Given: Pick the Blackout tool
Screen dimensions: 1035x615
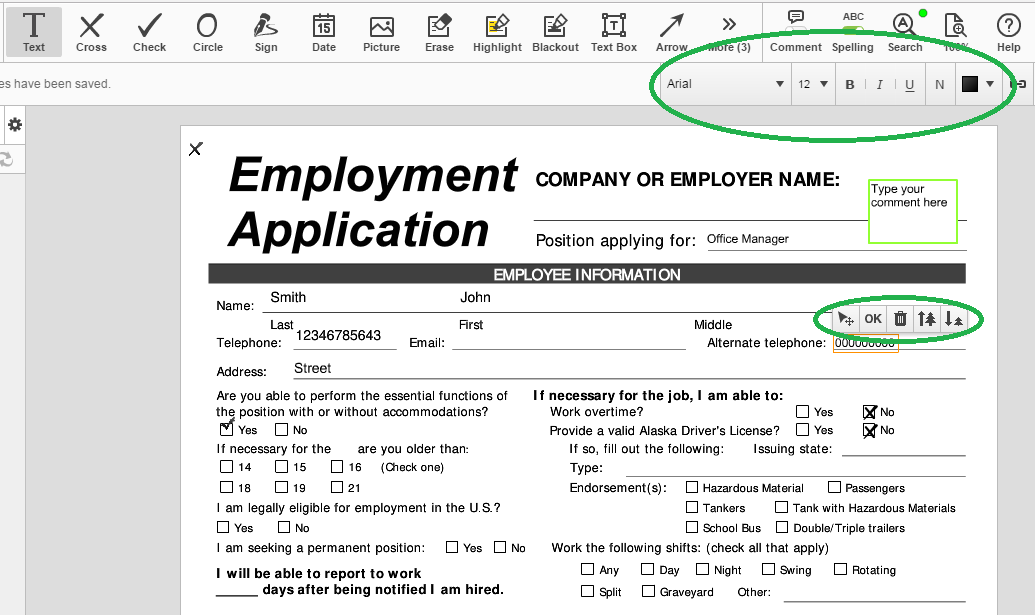Looking at the screenshot, I should pyautogui.click(x=555, y=32).
